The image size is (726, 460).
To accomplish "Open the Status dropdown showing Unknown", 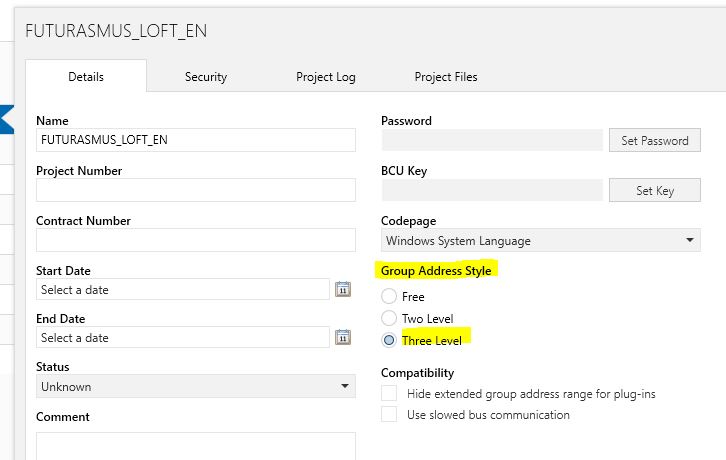I will (196, 387).
